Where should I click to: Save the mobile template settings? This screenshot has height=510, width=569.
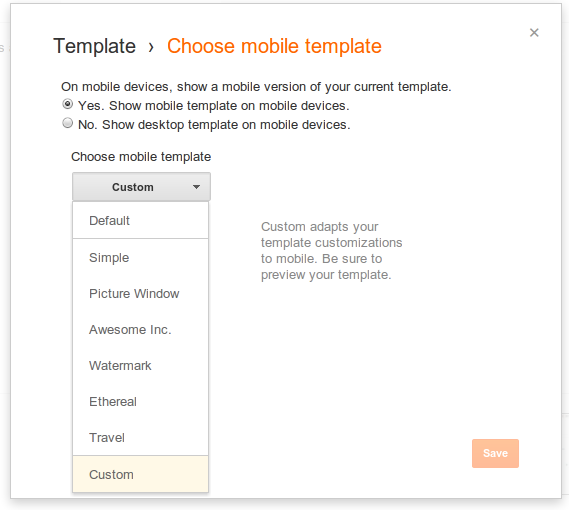[495, 453]
